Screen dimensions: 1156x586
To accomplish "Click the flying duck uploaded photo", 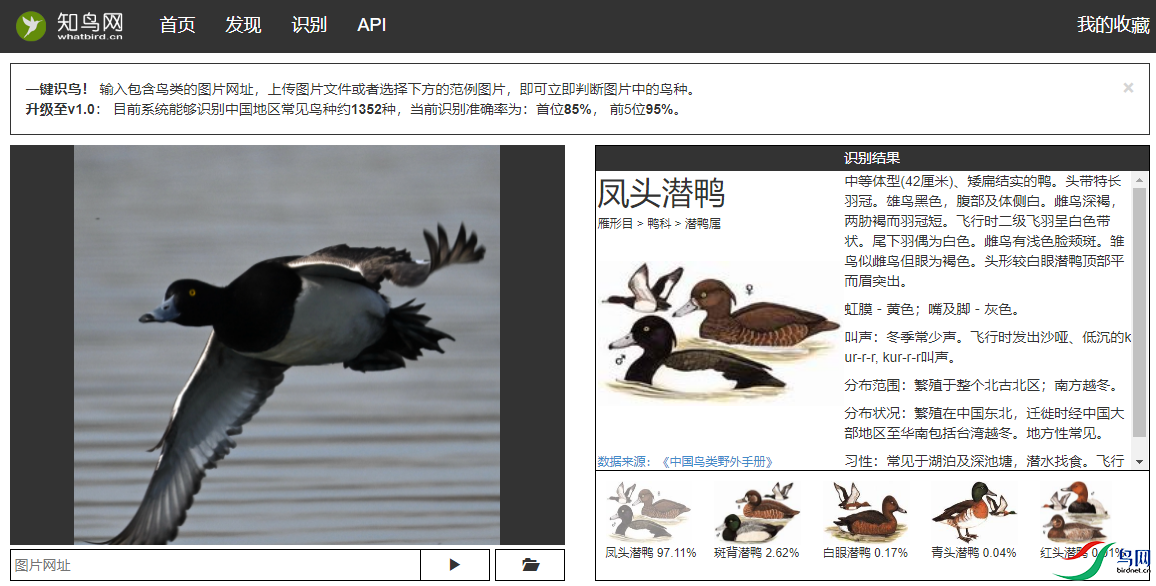I will [x=287, y=345].
